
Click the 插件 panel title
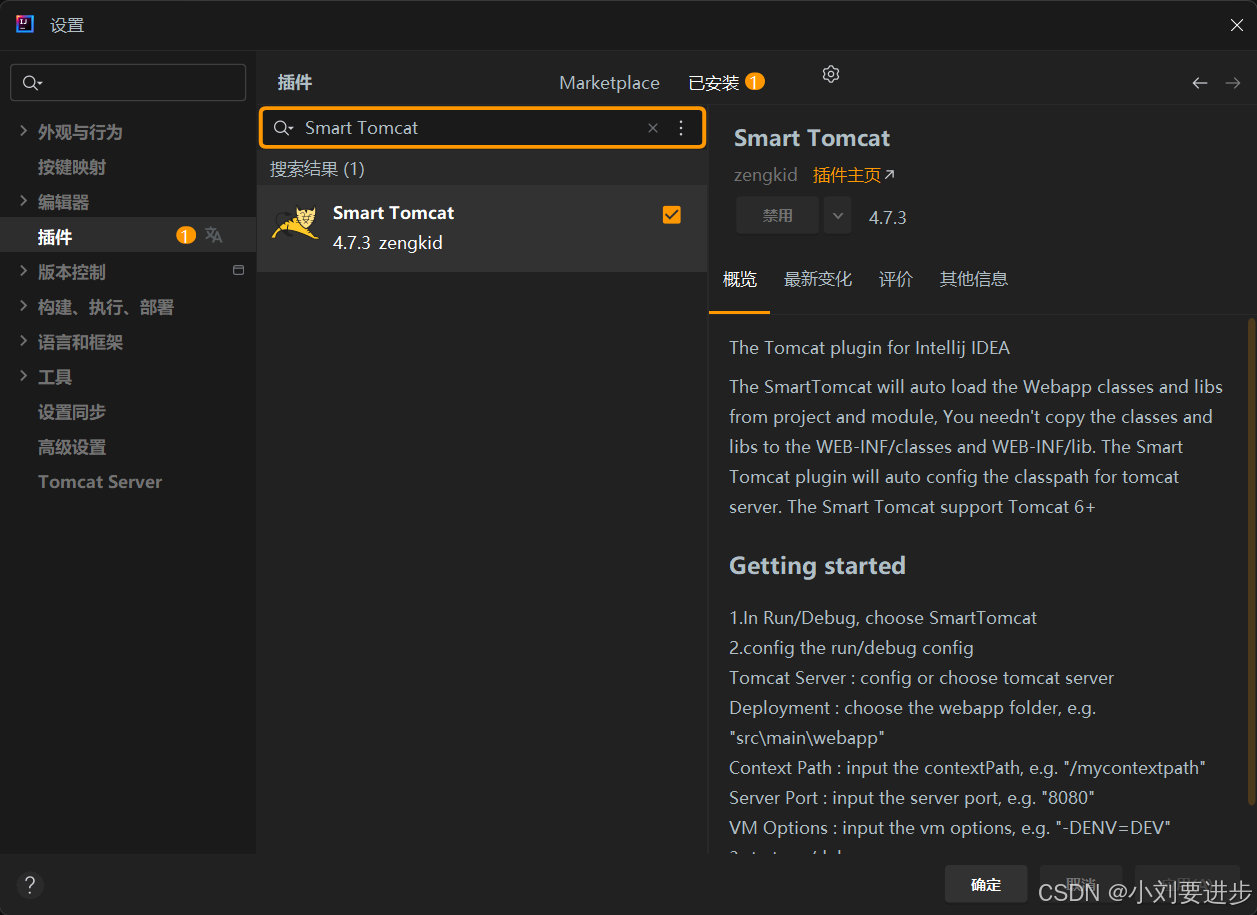coord(295,83)
